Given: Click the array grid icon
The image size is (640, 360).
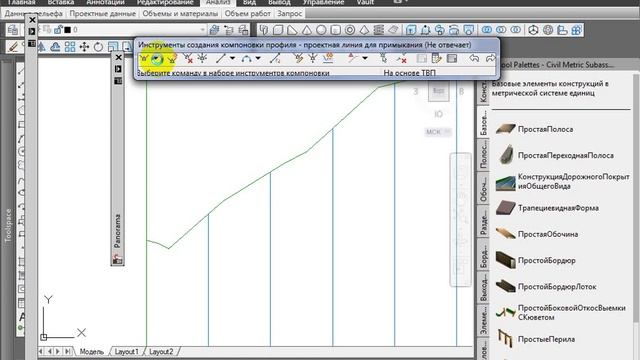Looking at the screenshot, I should tap(70, 47).
